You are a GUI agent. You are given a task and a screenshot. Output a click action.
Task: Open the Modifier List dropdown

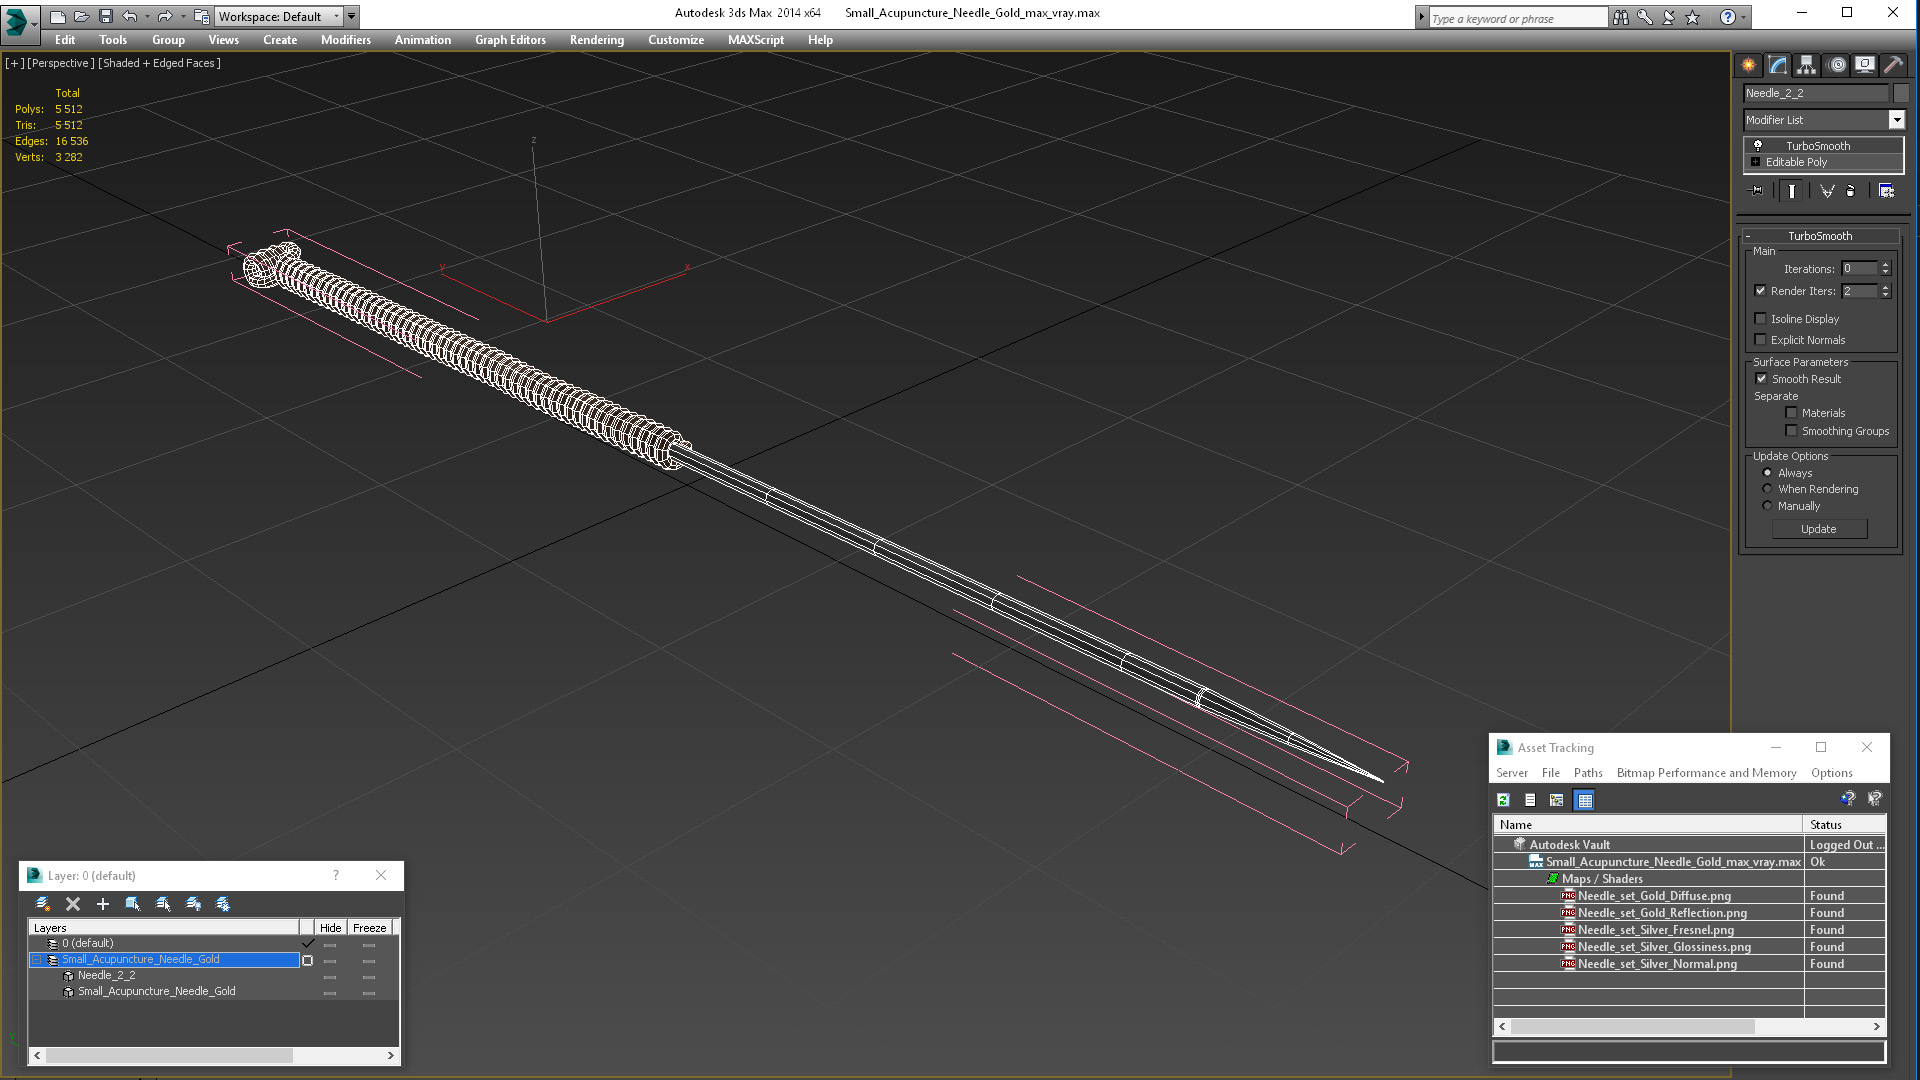click(1896, 120)
